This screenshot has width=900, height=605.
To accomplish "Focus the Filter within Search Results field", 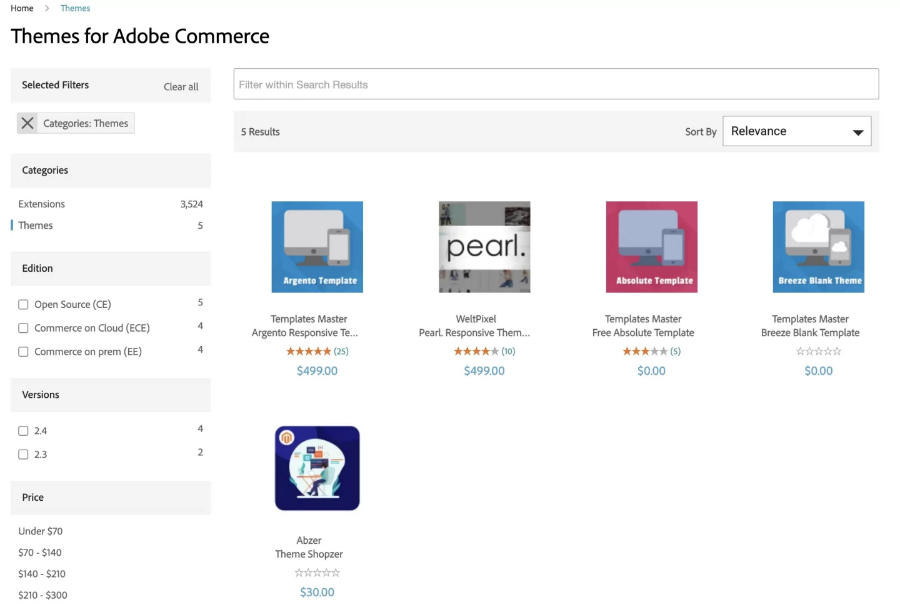I will 556,84.
